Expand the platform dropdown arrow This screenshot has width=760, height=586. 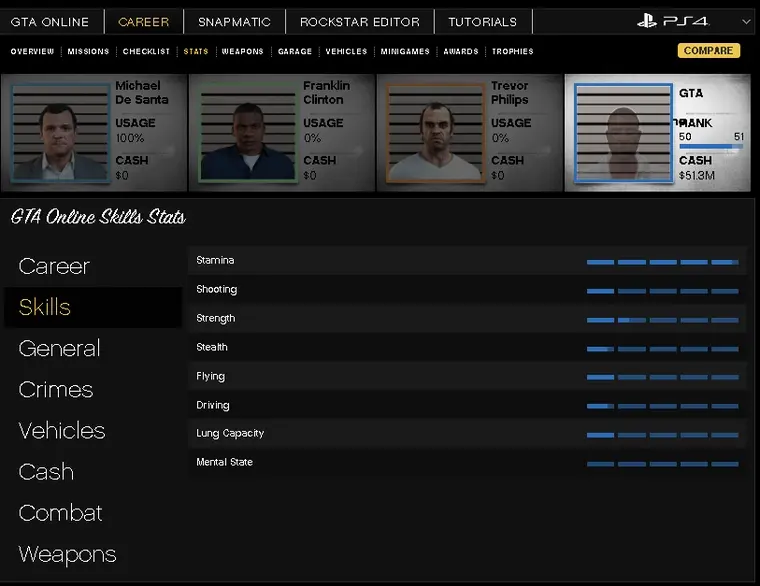point(747,21)
